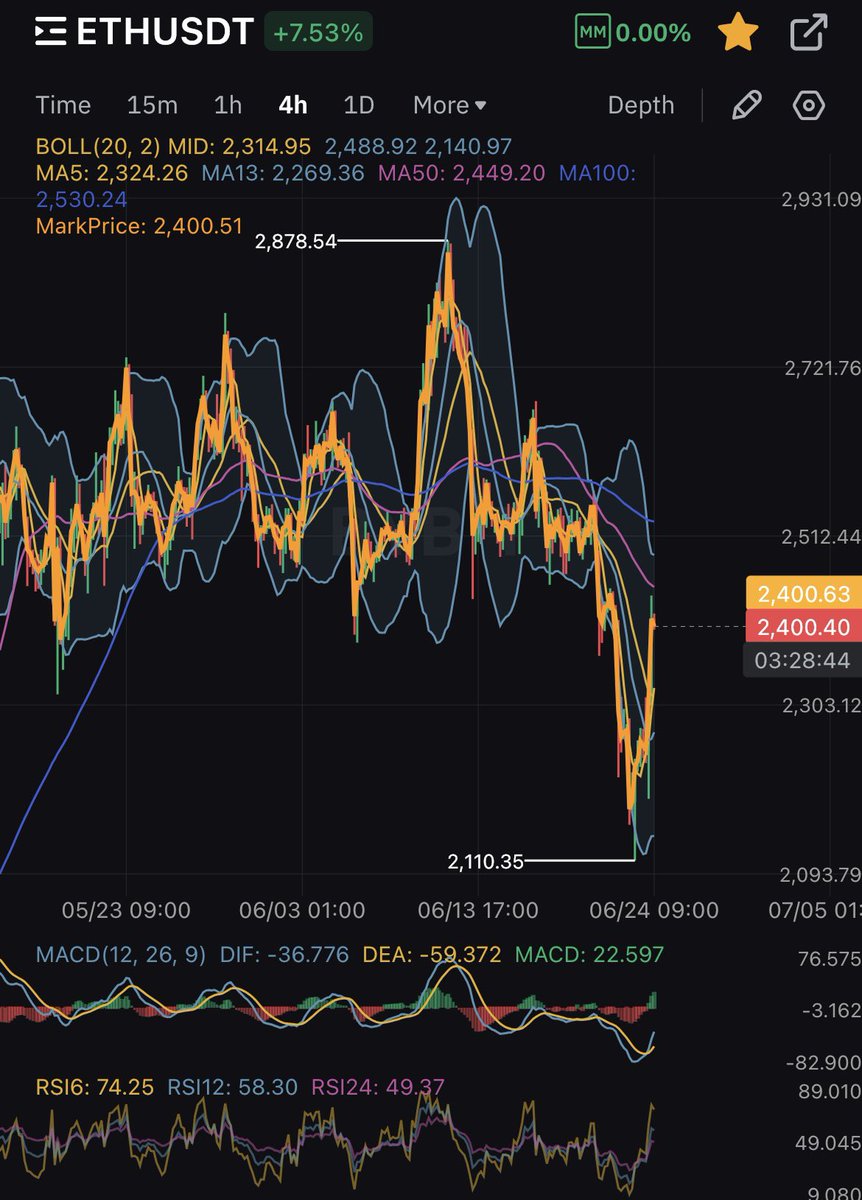Image resolution: width=862 pixels, height=1200 pixels.
Task: Tap the 06/24 09:00 time label
Action: pyautogui.click(x=654, y=910)
